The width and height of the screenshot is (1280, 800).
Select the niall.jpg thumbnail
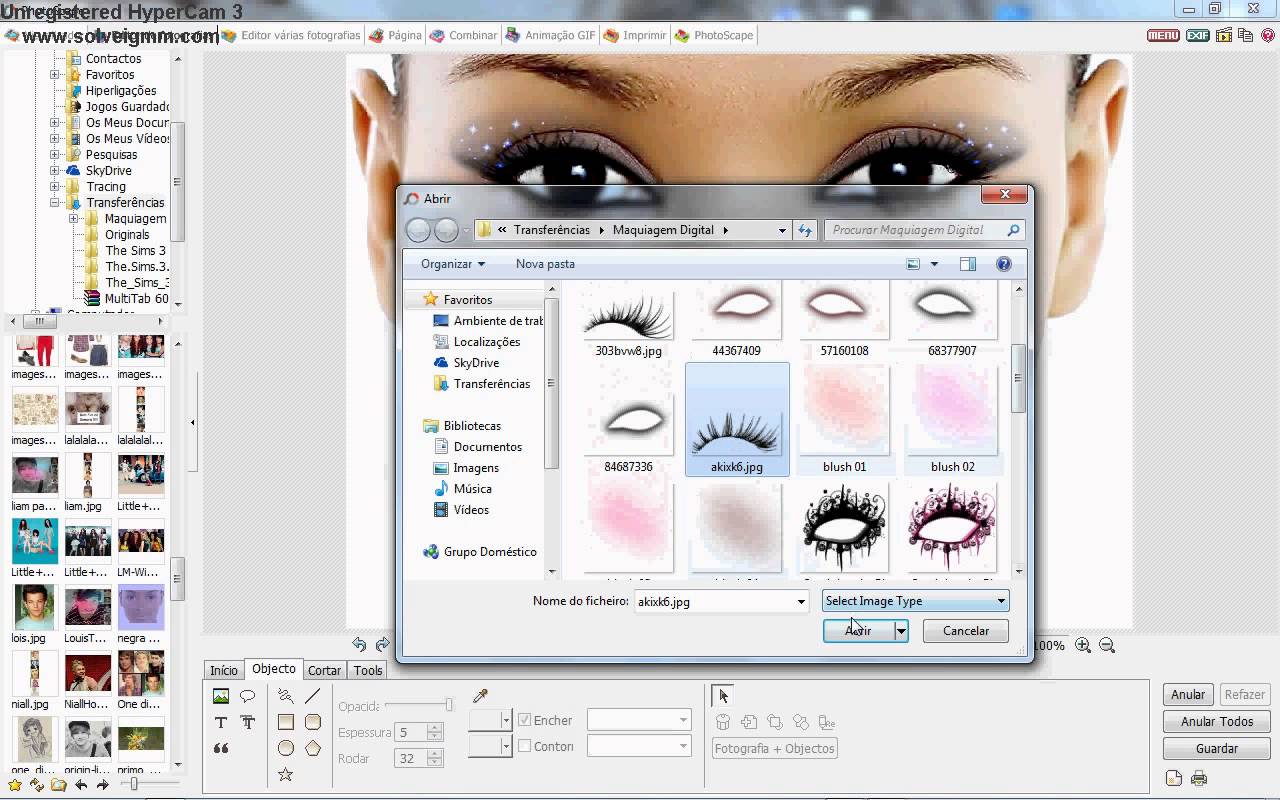[32, 680]
